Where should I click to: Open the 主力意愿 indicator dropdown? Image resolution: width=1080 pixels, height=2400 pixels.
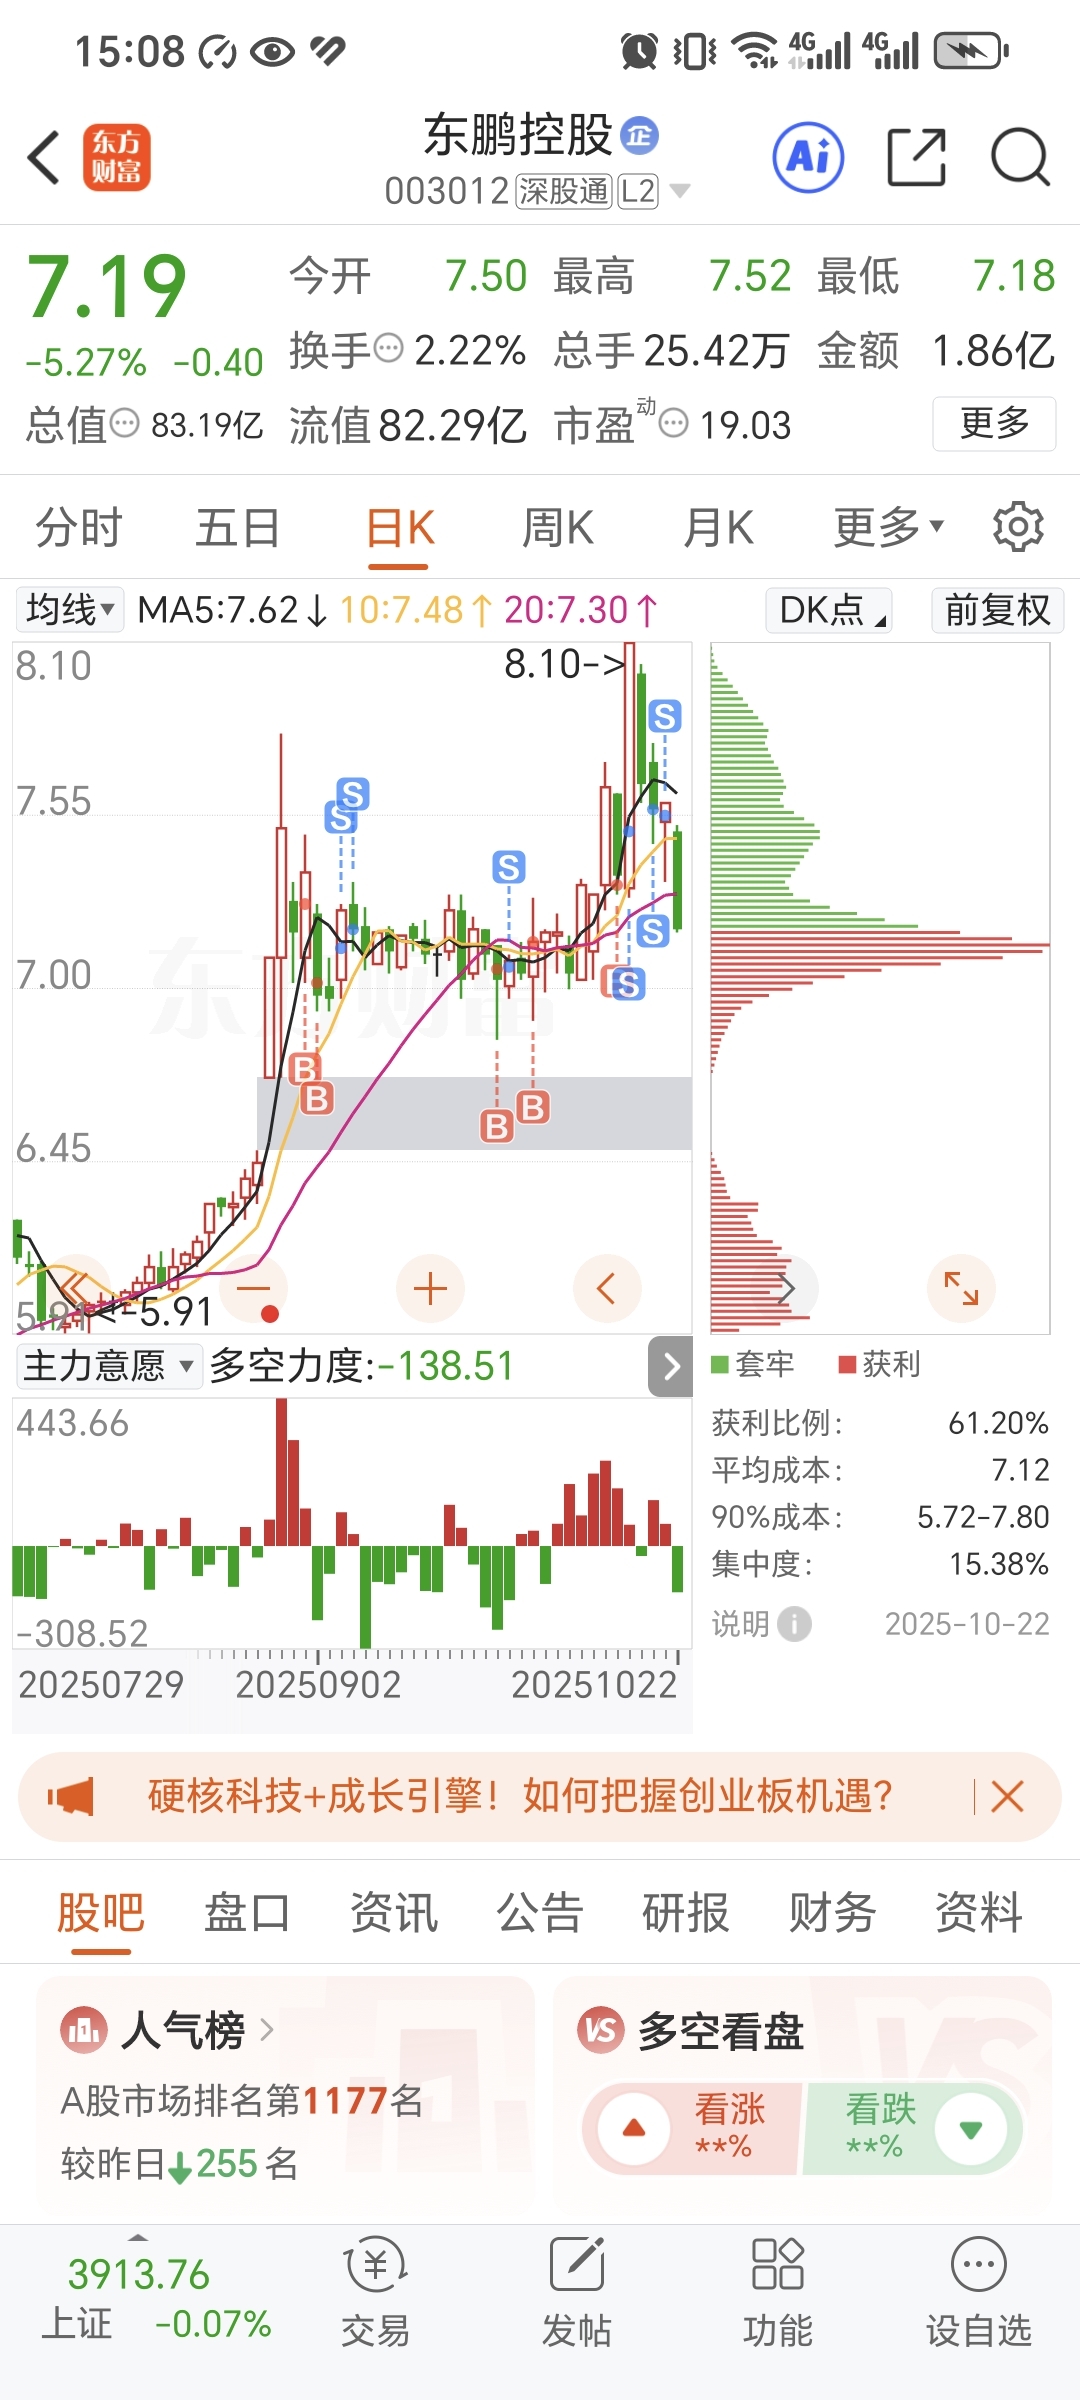108,1366
